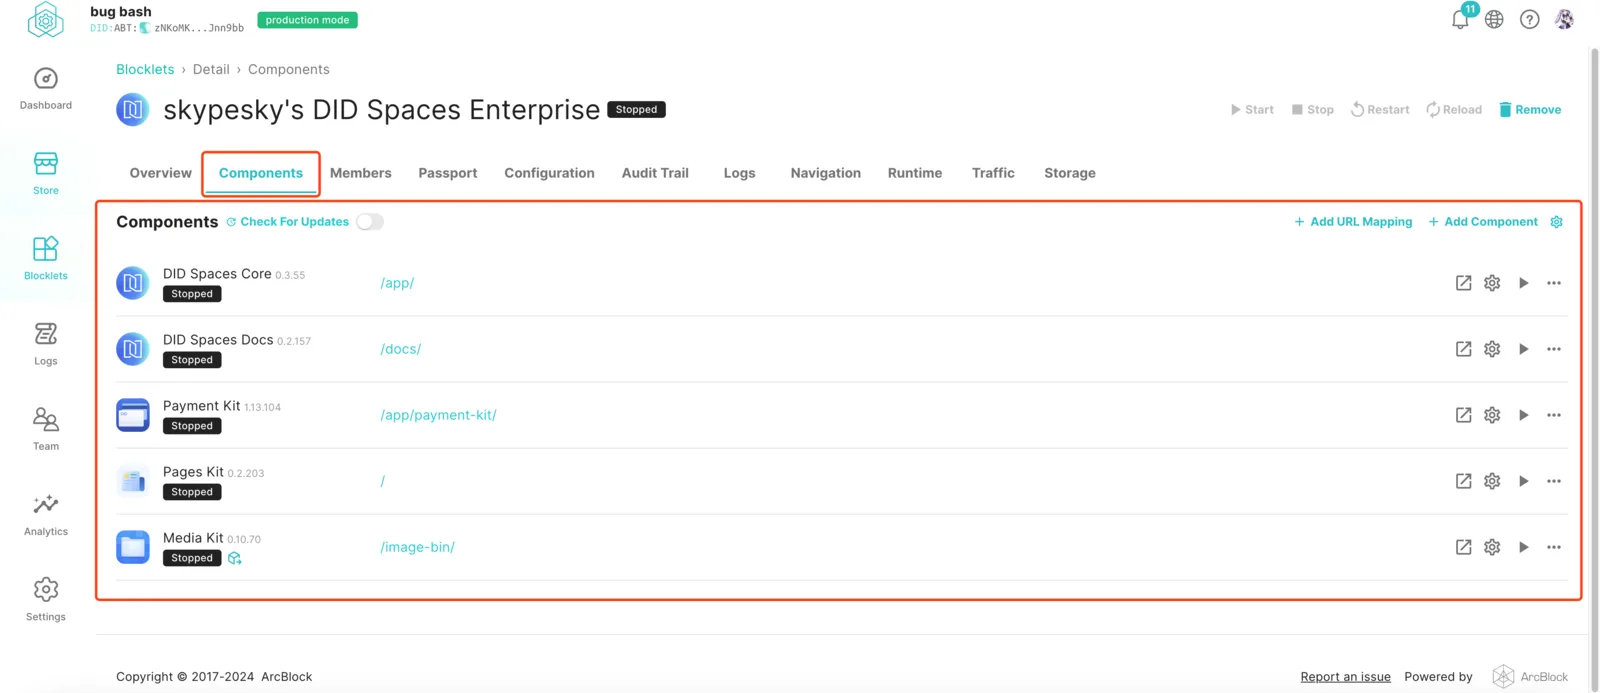
Task: Switch to the Logs tab
Action: point(739,173)
